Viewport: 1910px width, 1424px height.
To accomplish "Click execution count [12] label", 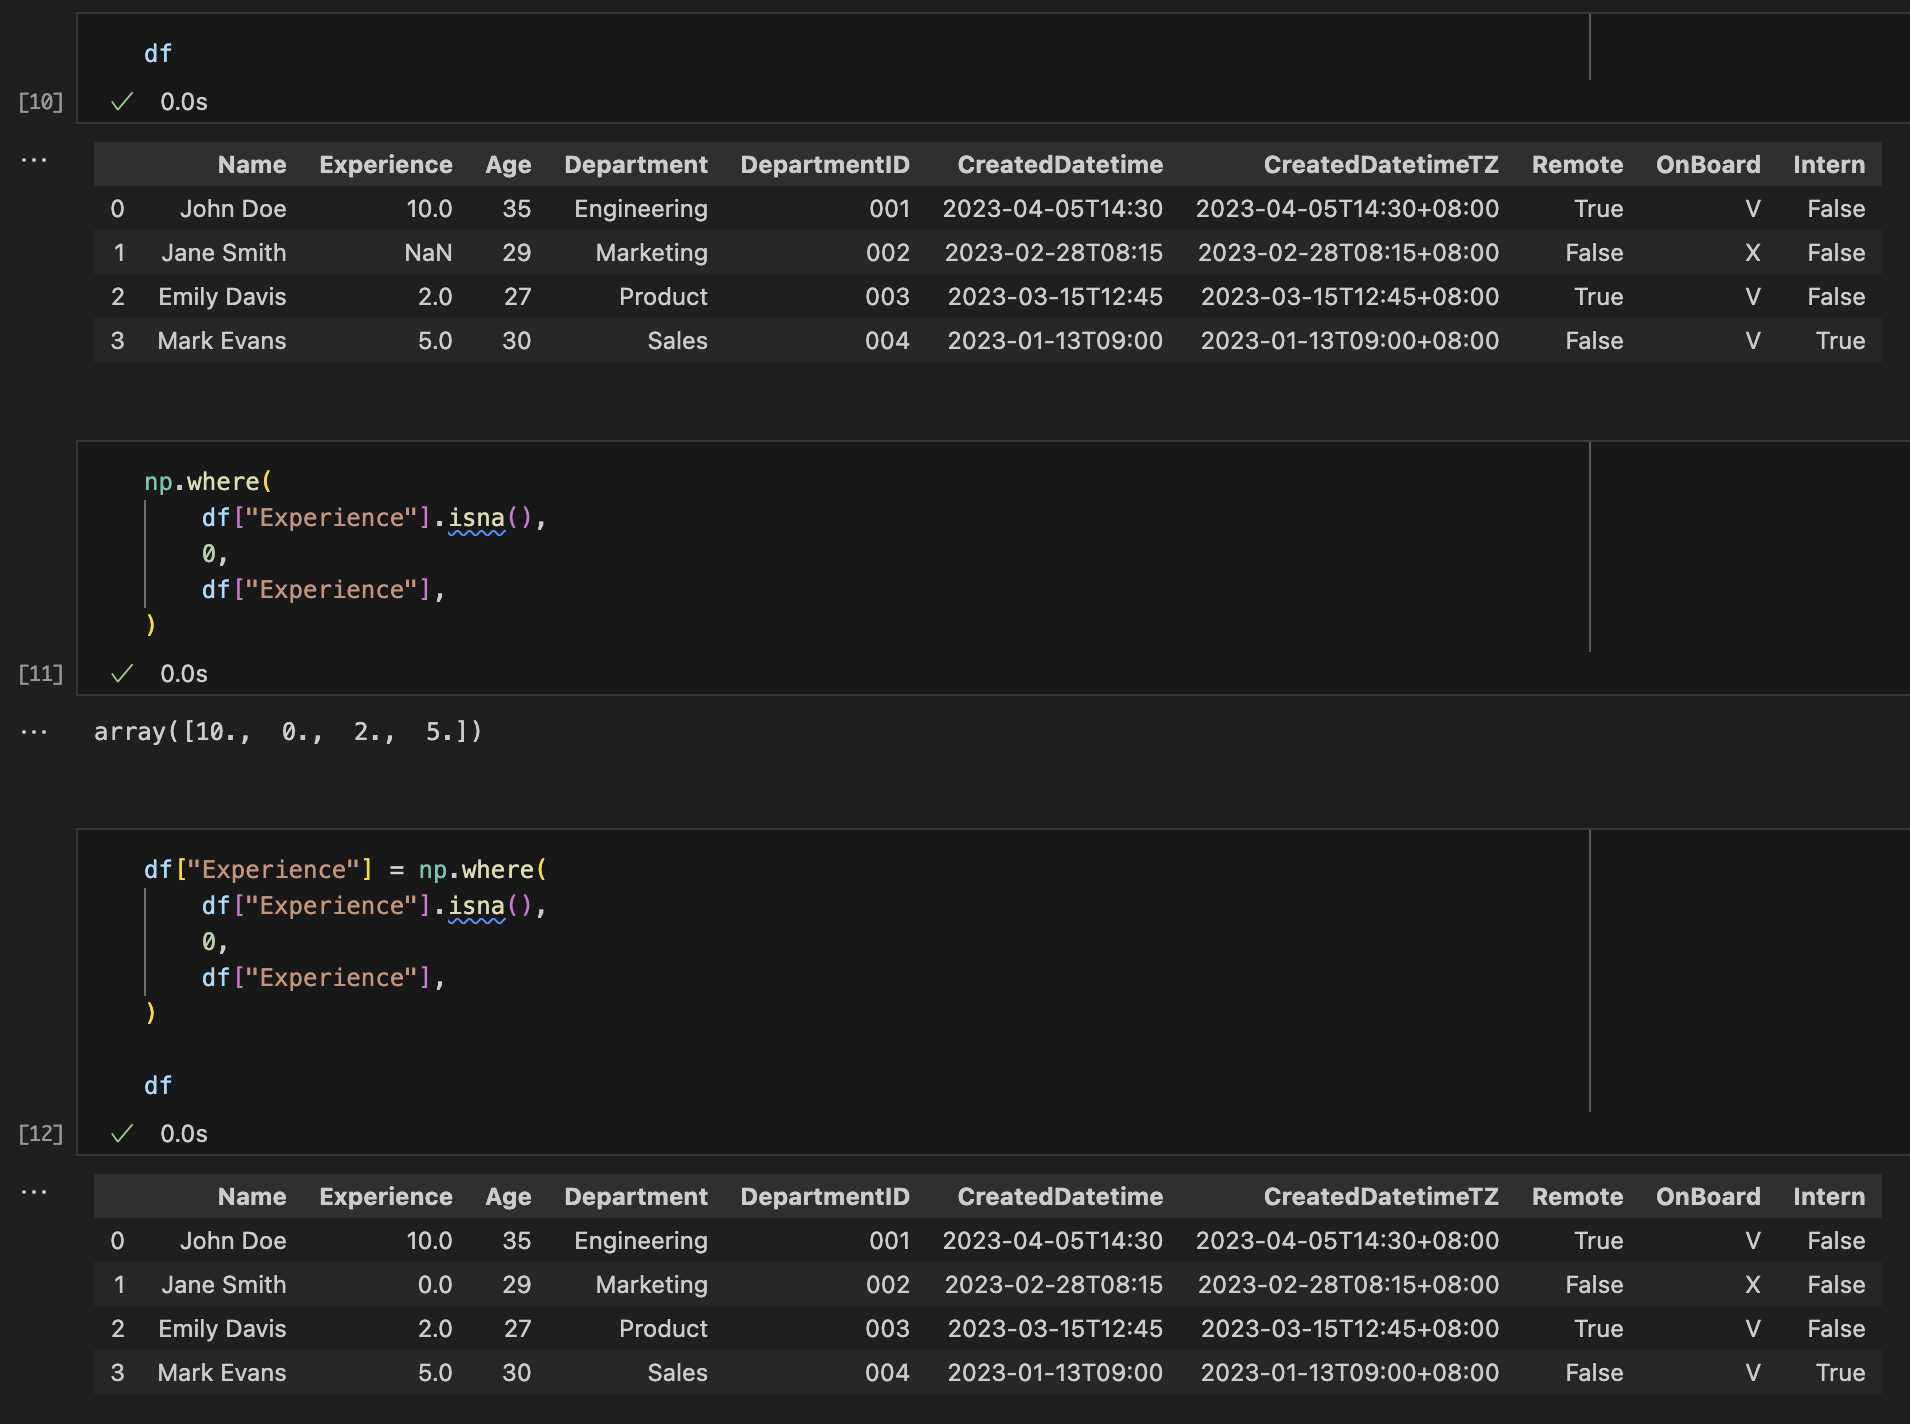I will click(x=41, y=1133).
